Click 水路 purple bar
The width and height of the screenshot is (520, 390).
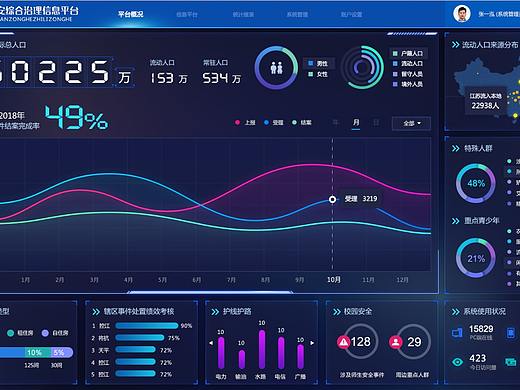[x=262, y=349]
